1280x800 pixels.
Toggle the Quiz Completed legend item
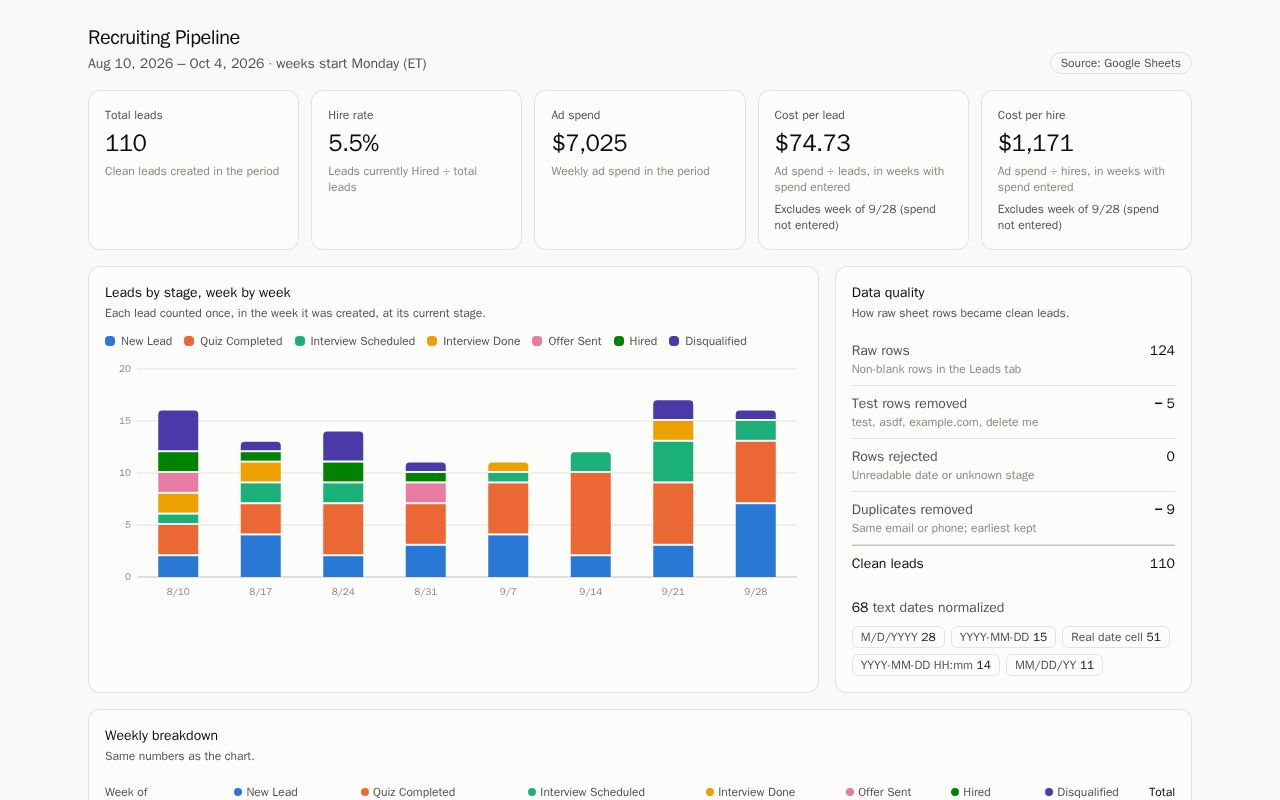(233, 341)
